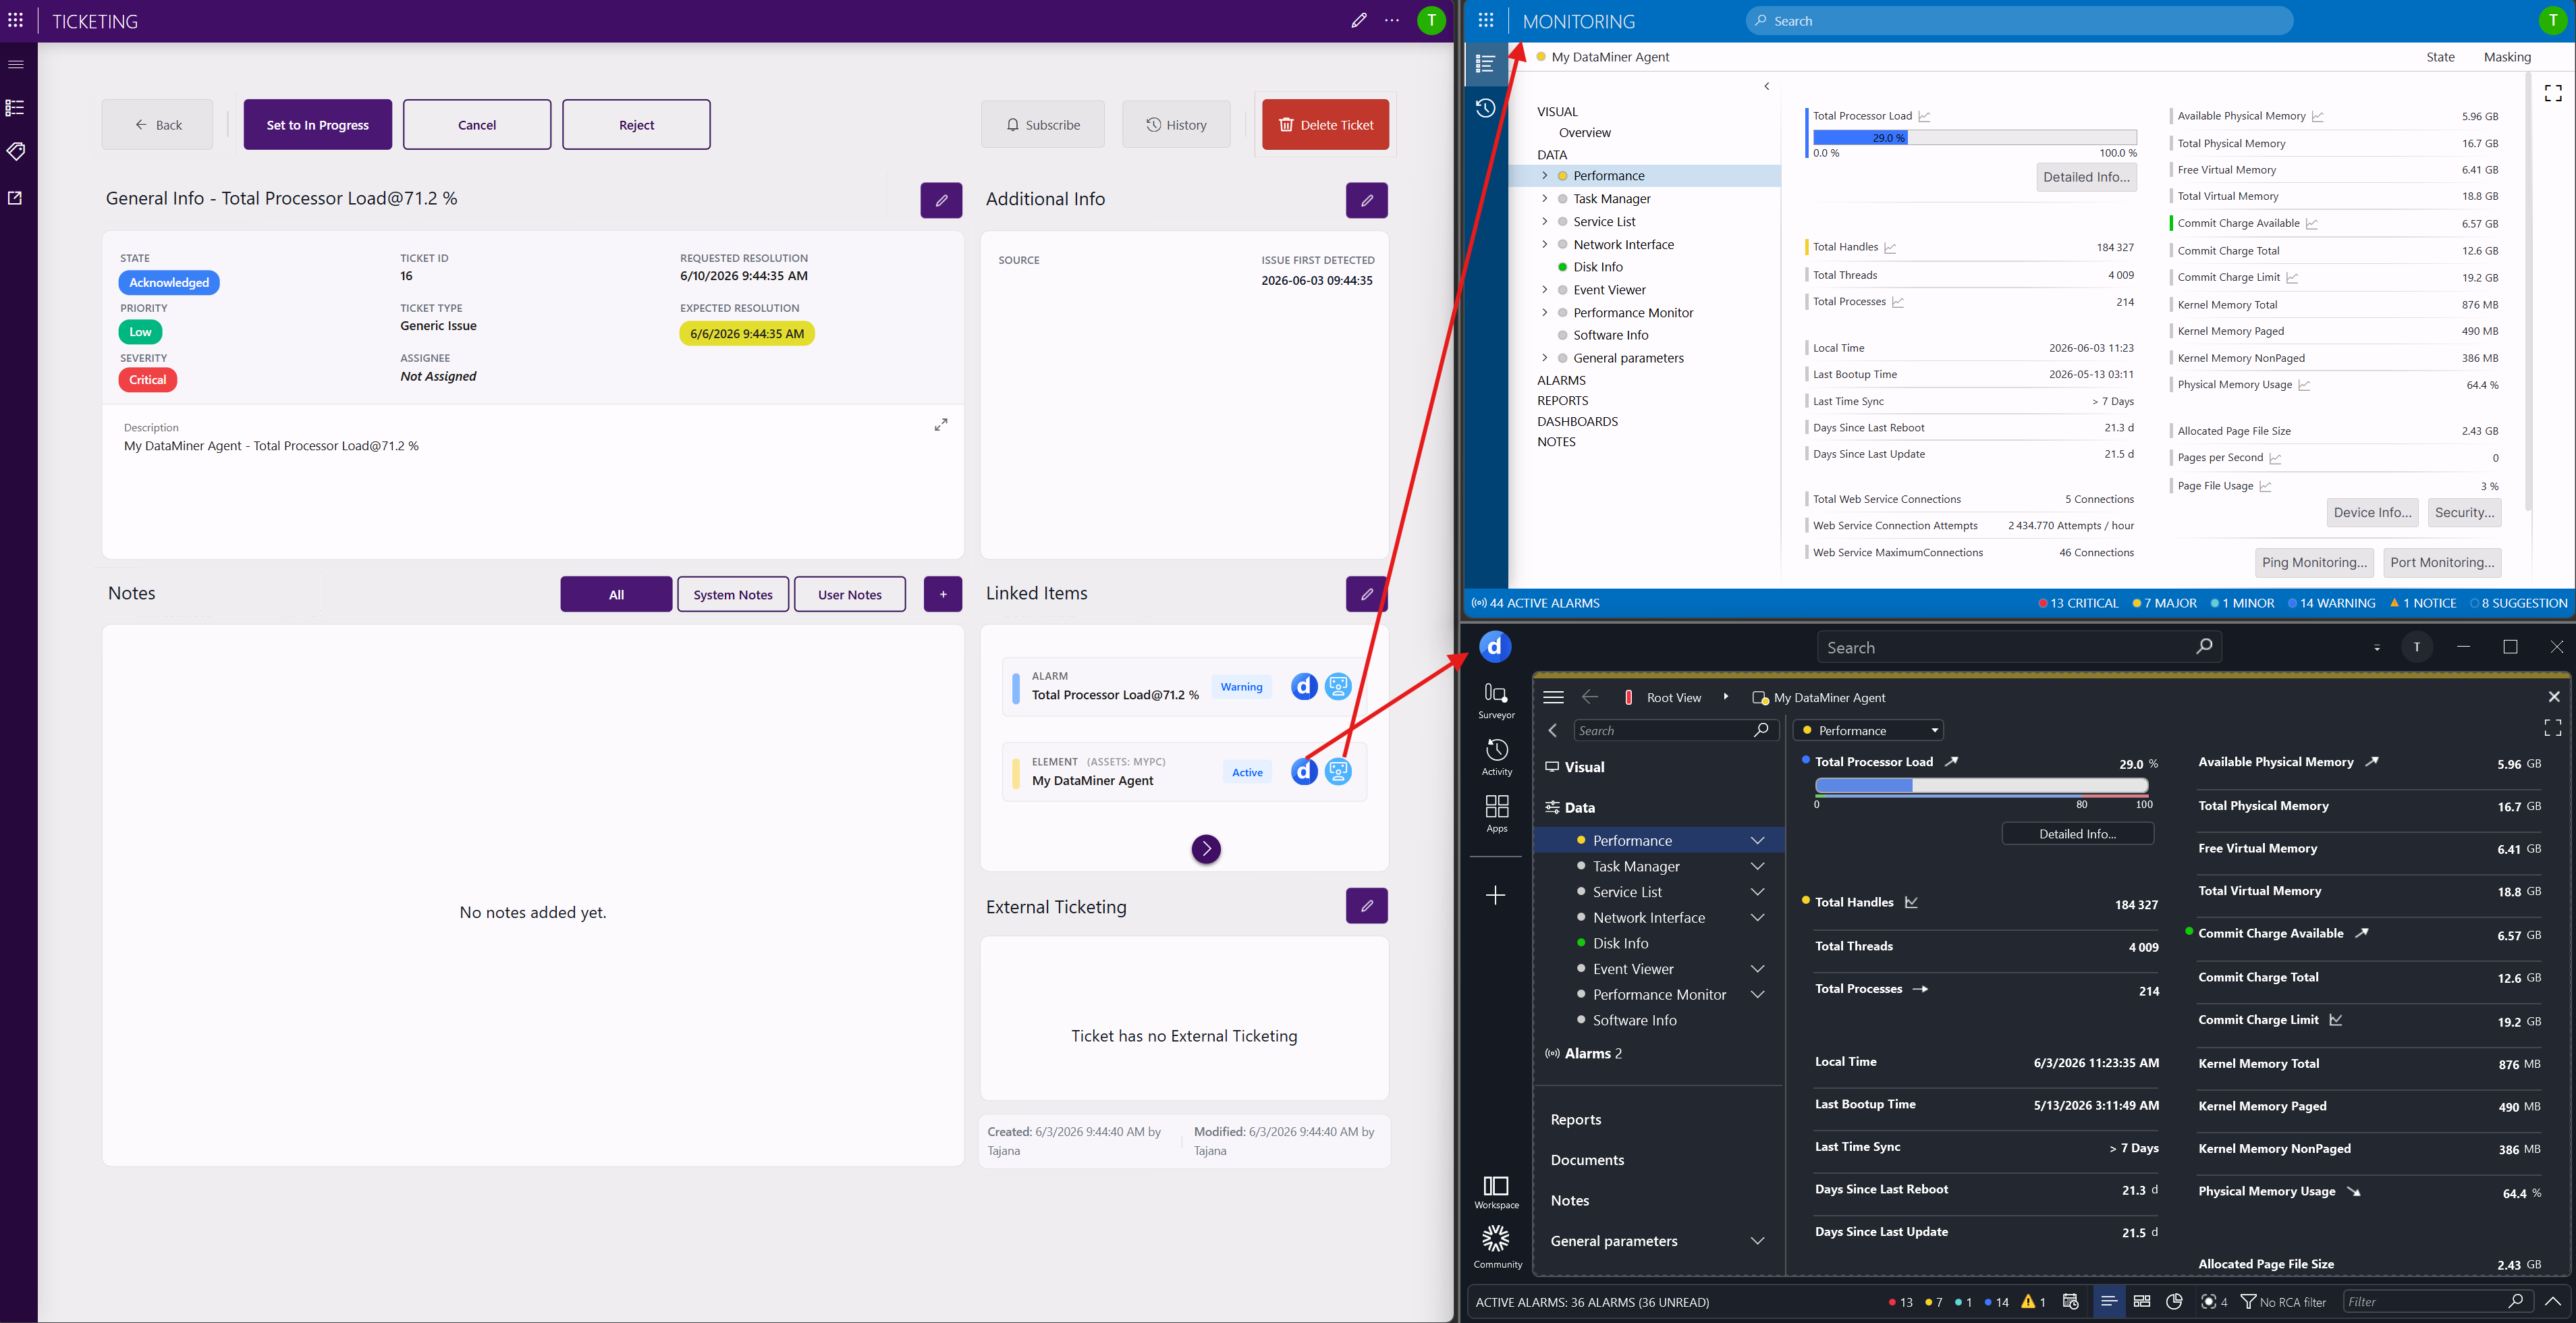Expand General parameters node in Monitoring tree
This screenshot has width=2576, height=1323.
[x=1544, y=358]
